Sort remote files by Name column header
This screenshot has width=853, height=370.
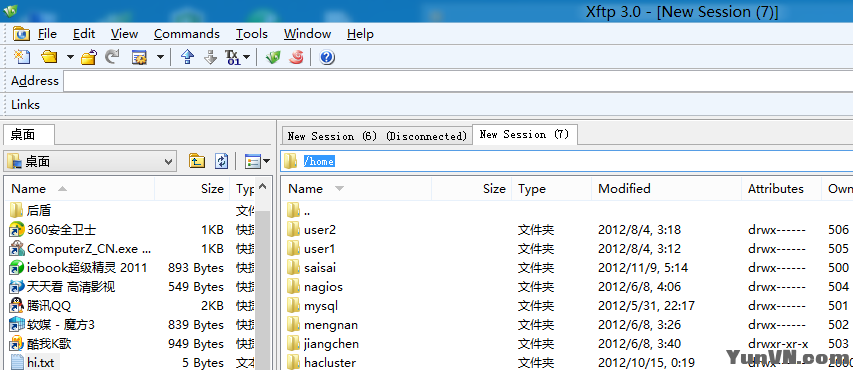coord(356,189)
